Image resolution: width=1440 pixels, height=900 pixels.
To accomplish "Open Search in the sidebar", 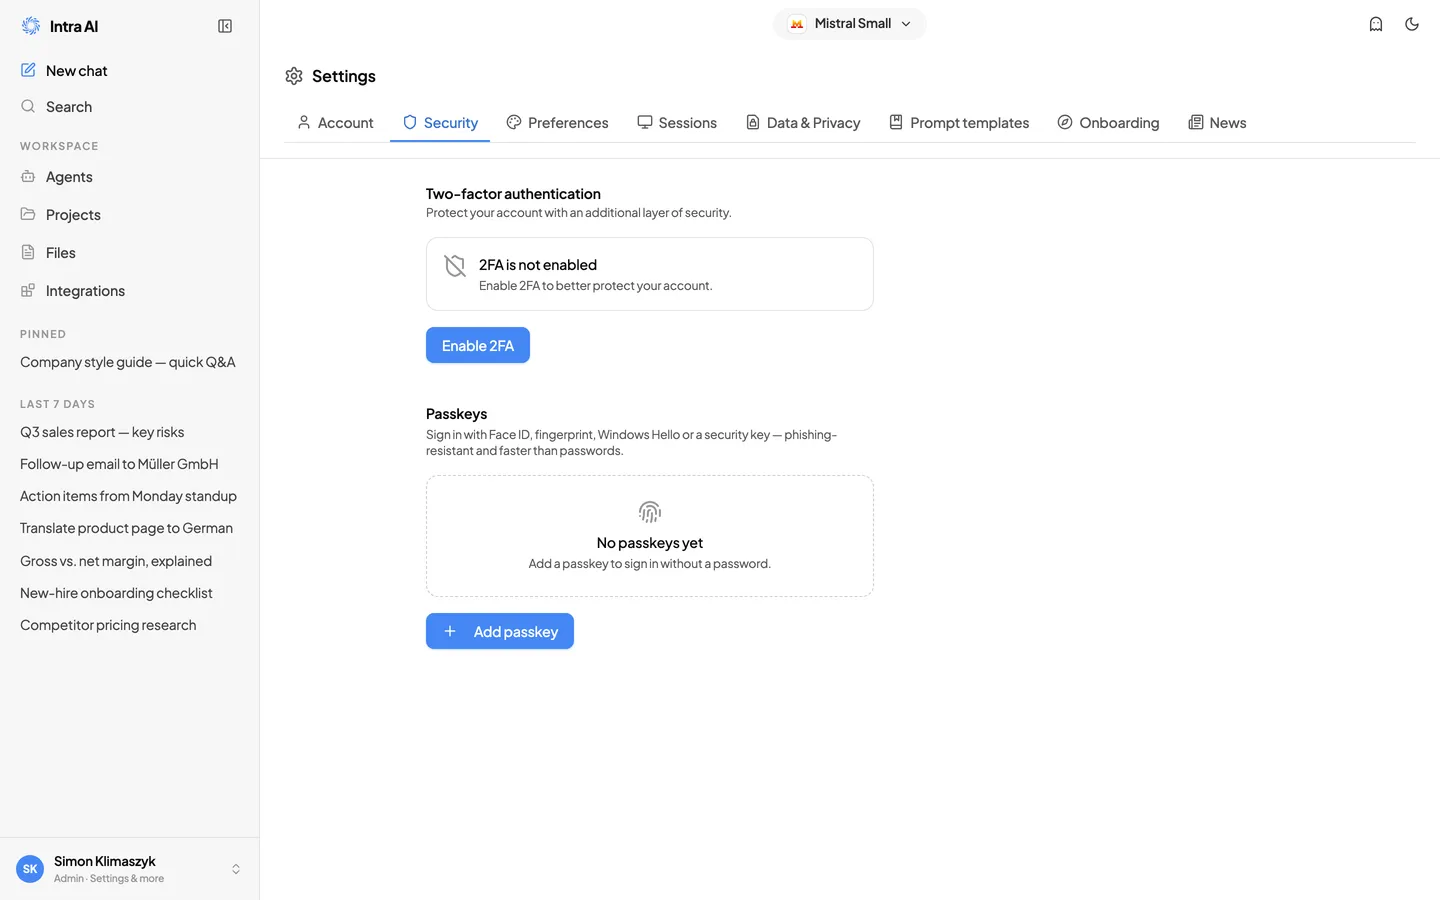I will [130, 106].
